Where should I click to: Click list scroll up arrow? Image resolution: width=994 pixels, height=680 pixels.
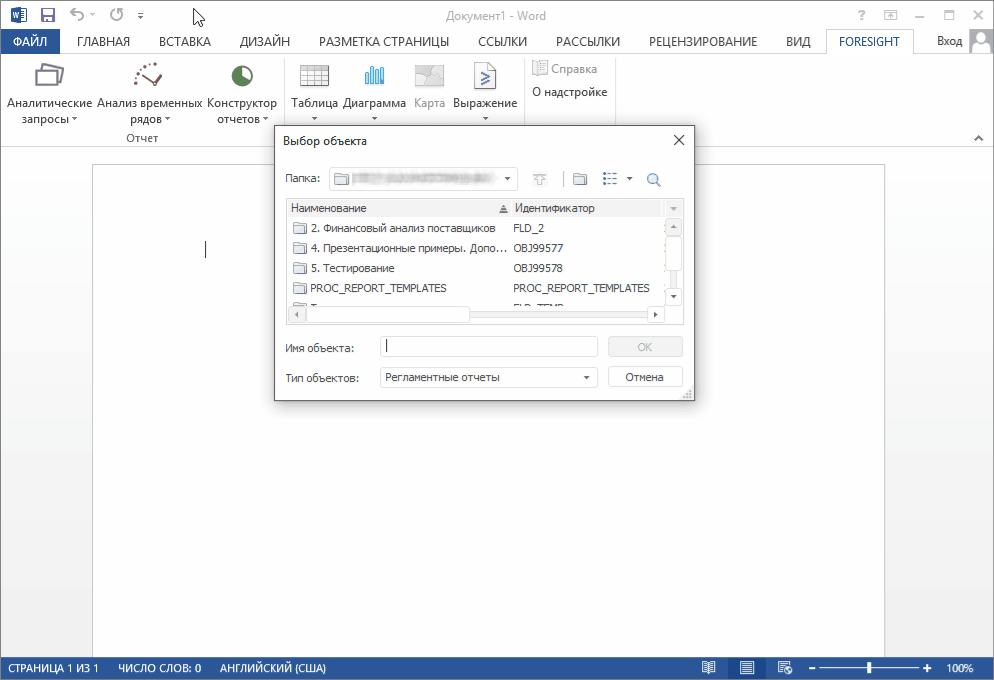coord(674,227)
